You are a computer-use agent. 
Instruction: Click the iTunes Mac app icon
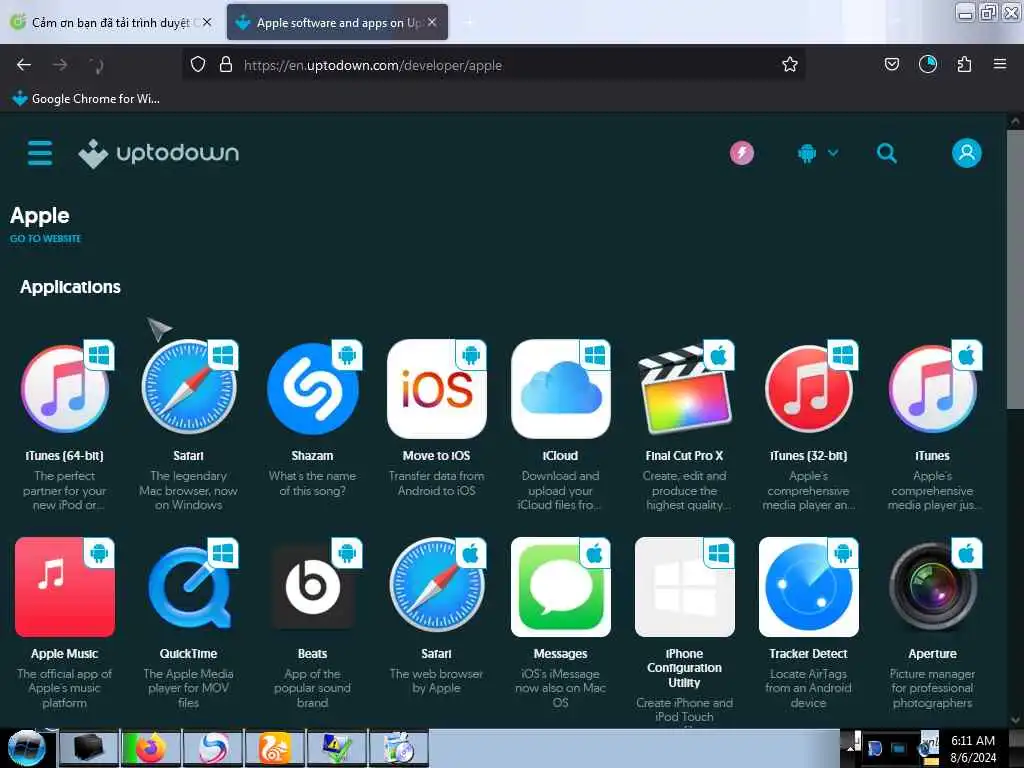click(933, 389)
